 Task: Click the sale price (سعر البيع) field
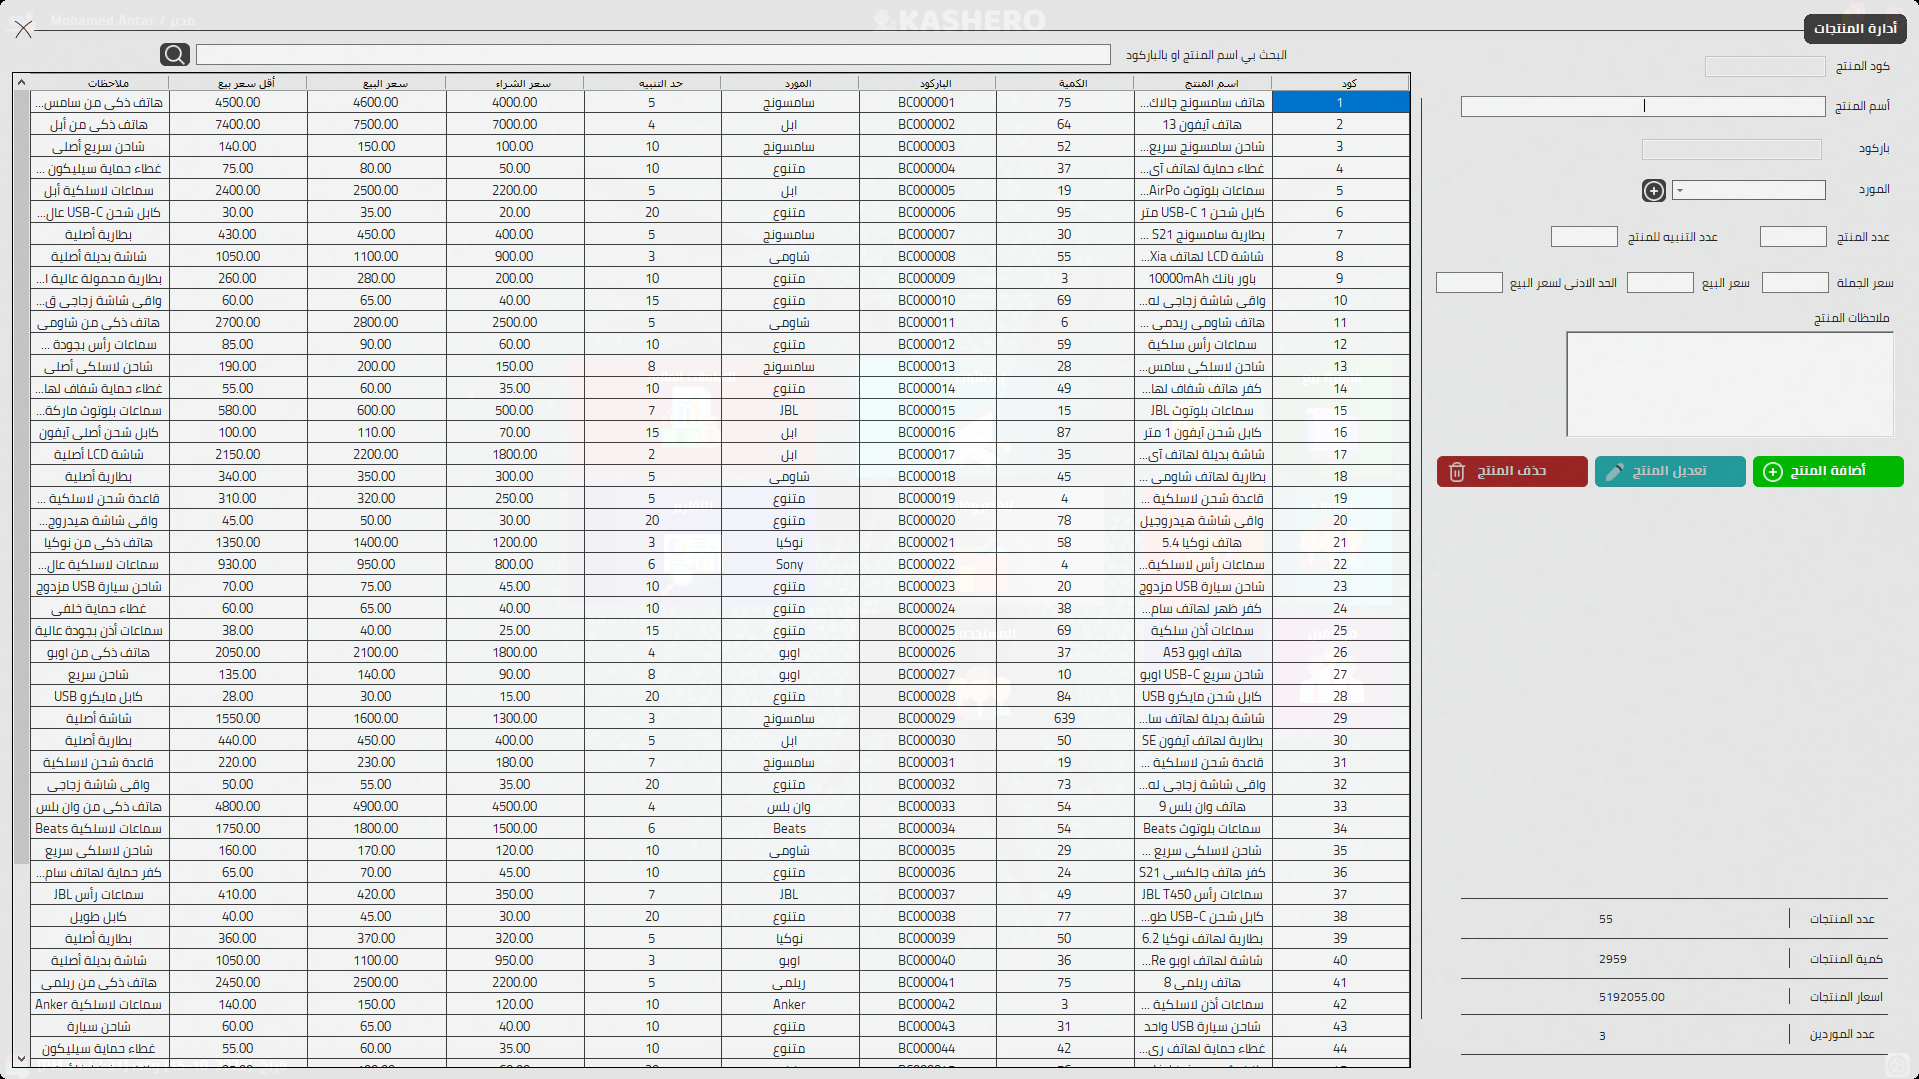click(x=1660, y=283)
